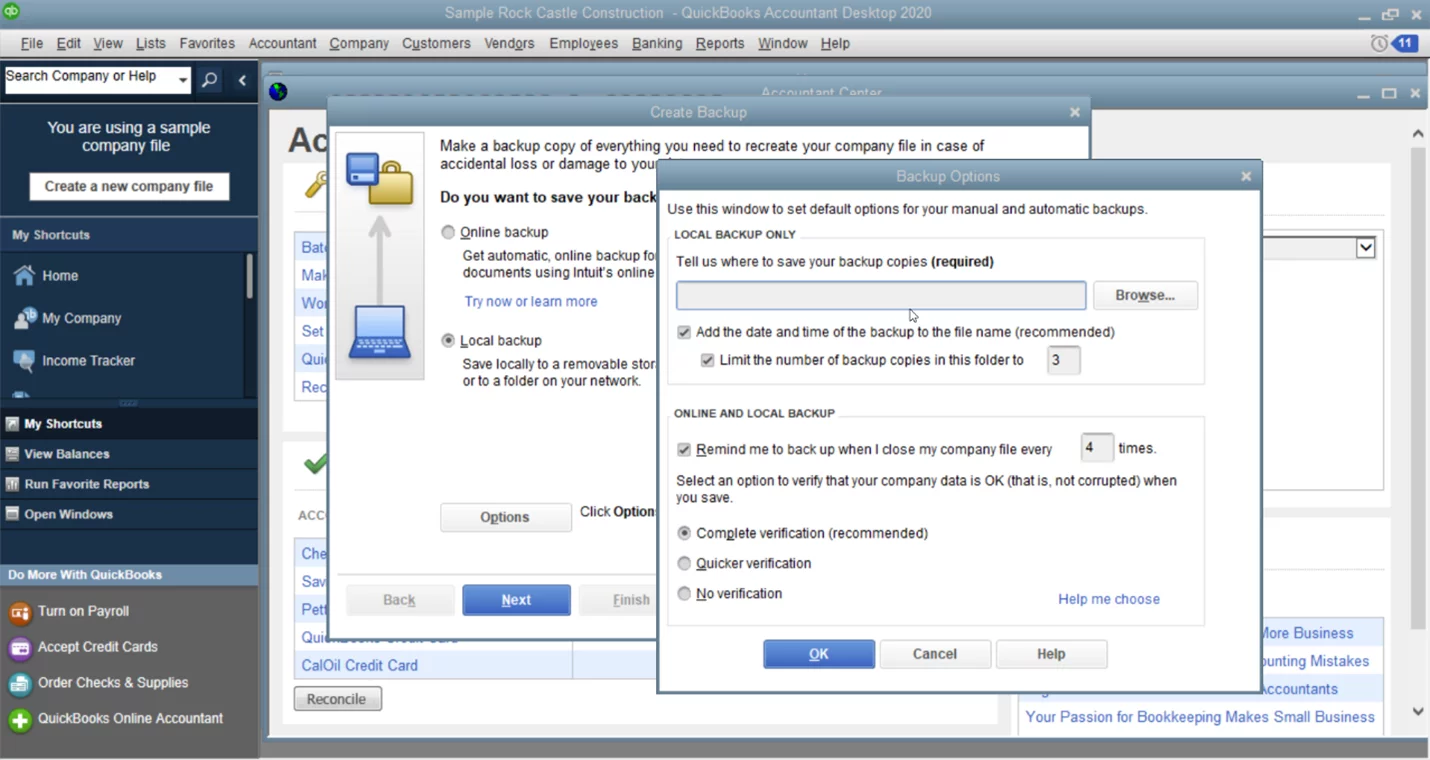The width and height of the screenshot is (1430, 760).
Task: Click the search magnifier icon
Action: (x=209, y=80)
